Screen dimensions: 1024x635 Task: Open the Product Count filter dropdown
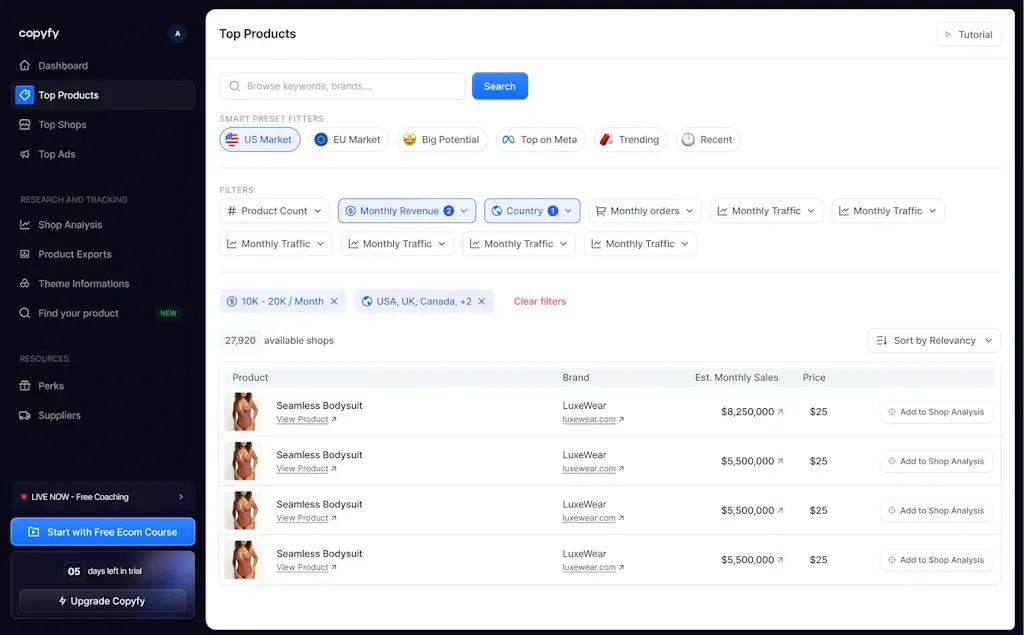(x=274, y=211)
